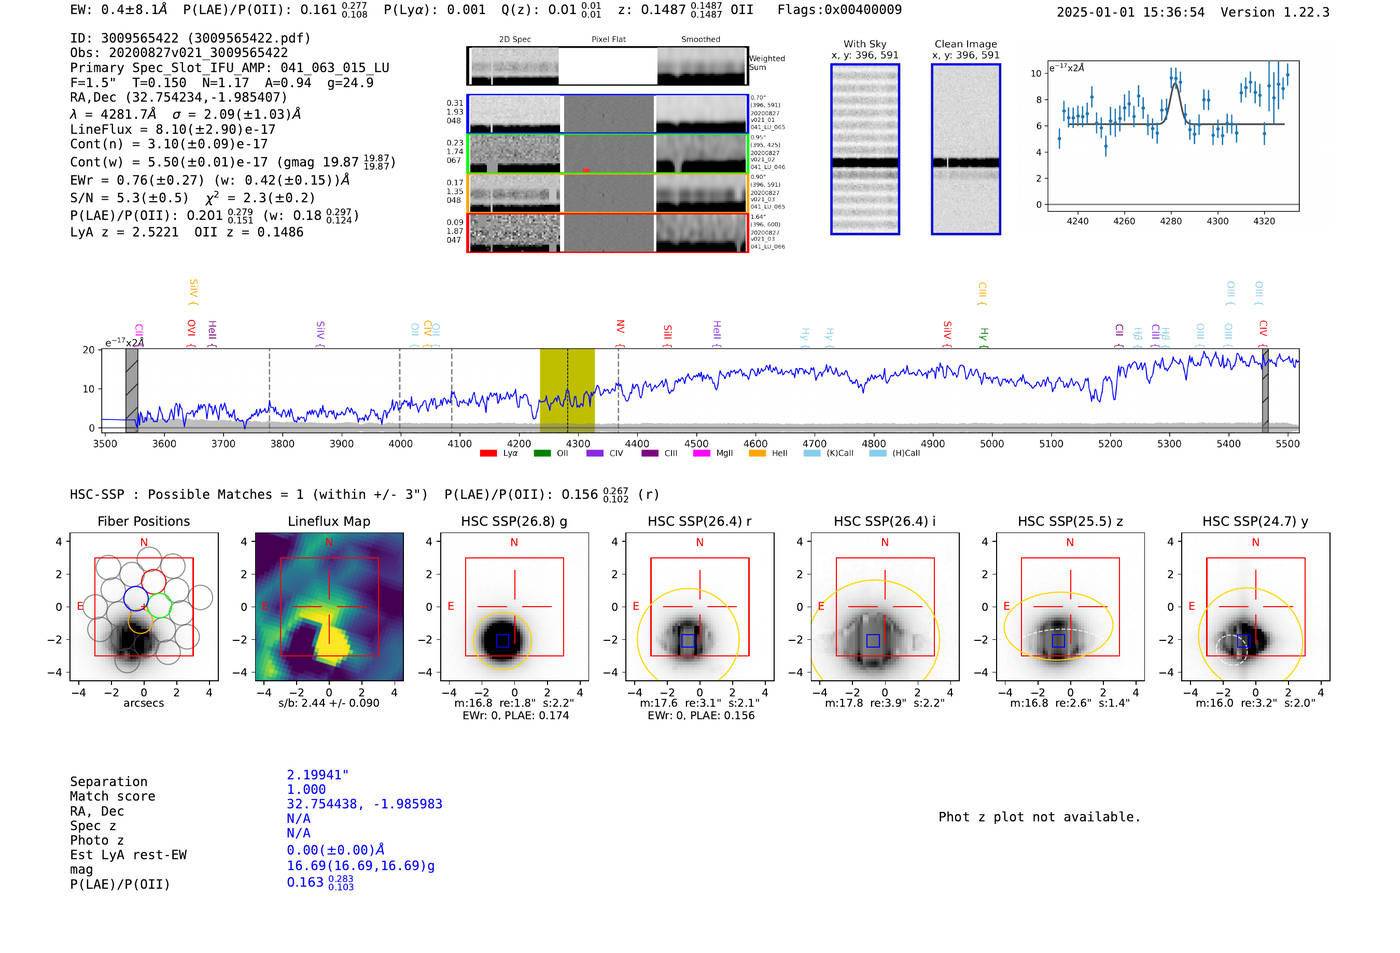Click the Obs: 20200827v021_3009565422 line
The width and height of the screenshot is (1400, 953).
[179, 53]
